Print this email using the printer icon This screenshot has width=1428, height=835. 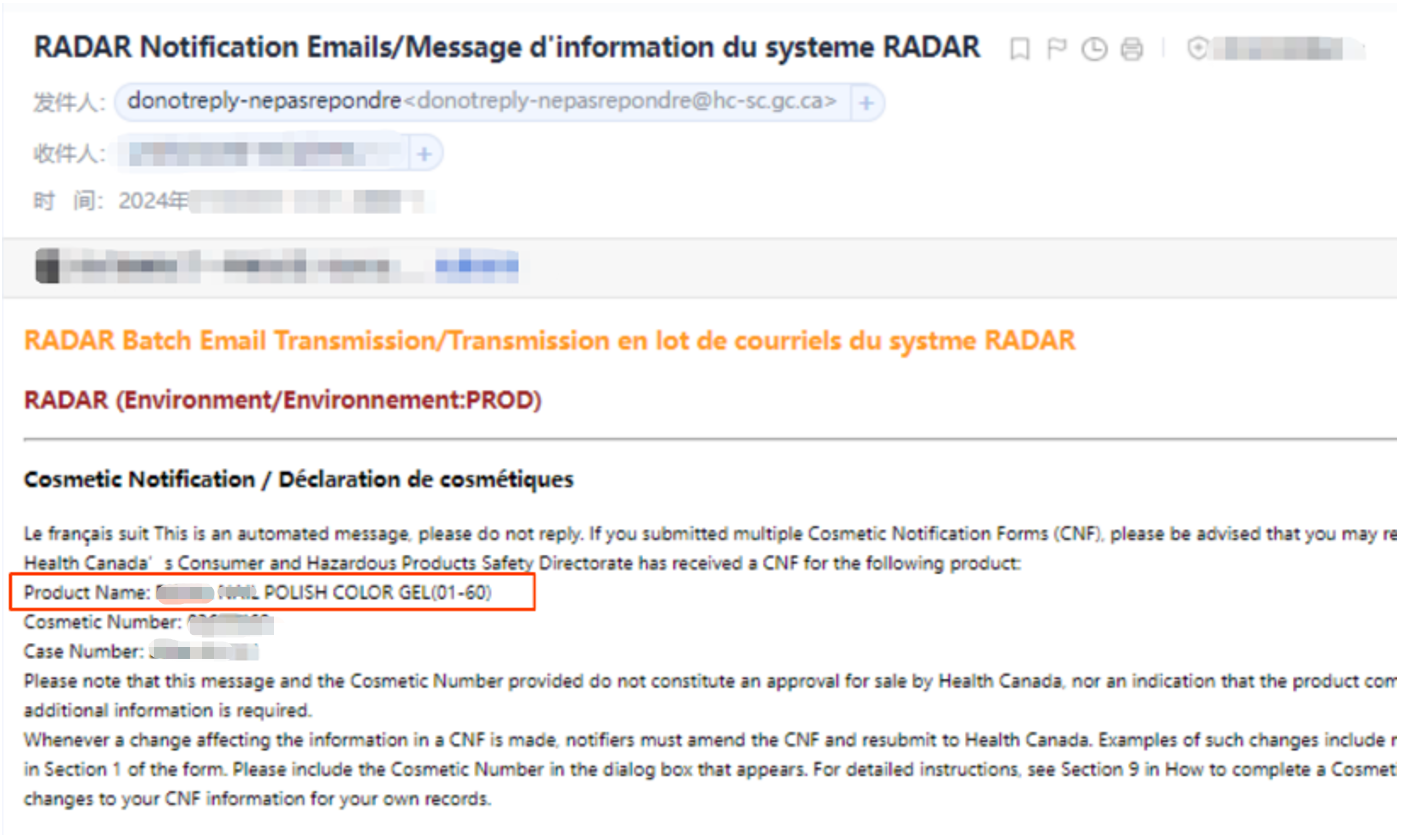click(x=1132, y=49)
